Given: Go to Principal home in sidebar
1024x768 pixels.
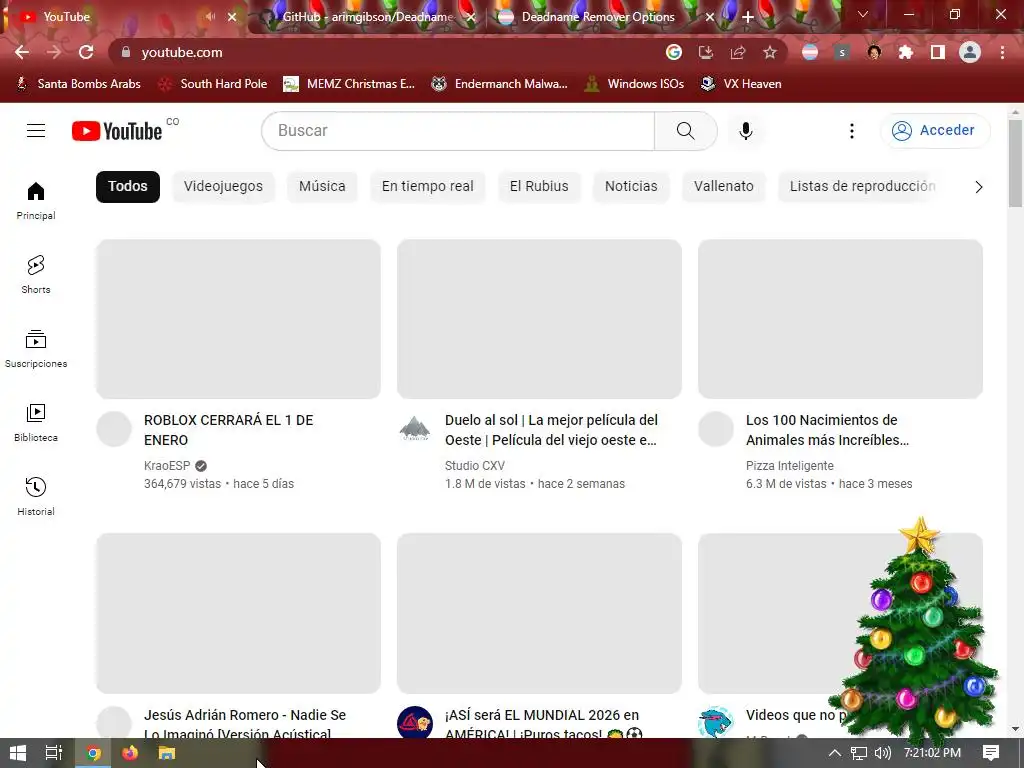Looking at the screenshot, I should pyautogui.click(x=36, y=200).
